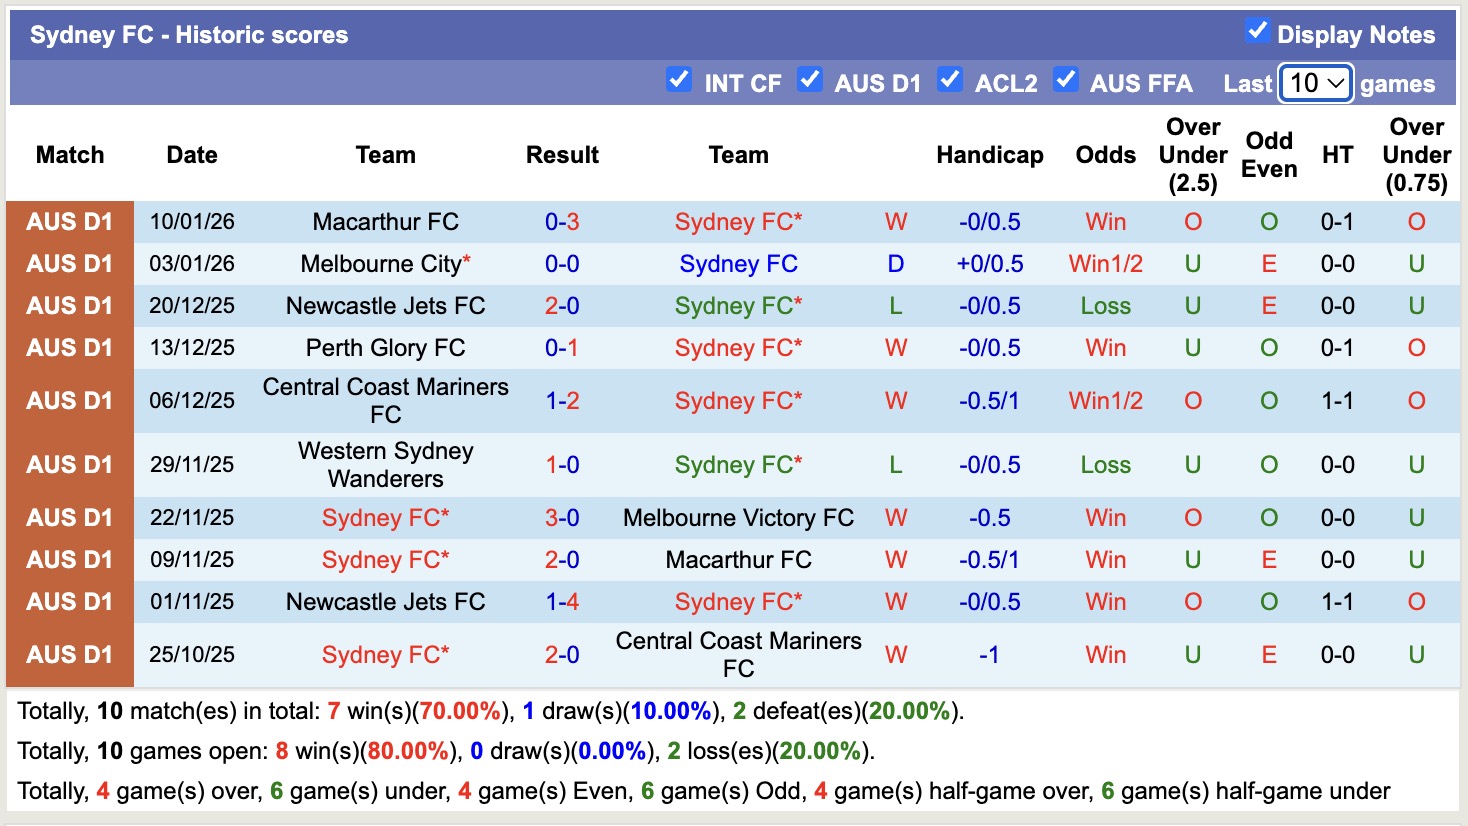Click Melbourne Victory FC team link
Image resolution: width=1468 pixels, height=826 pixels.
(x=737, y=518)
